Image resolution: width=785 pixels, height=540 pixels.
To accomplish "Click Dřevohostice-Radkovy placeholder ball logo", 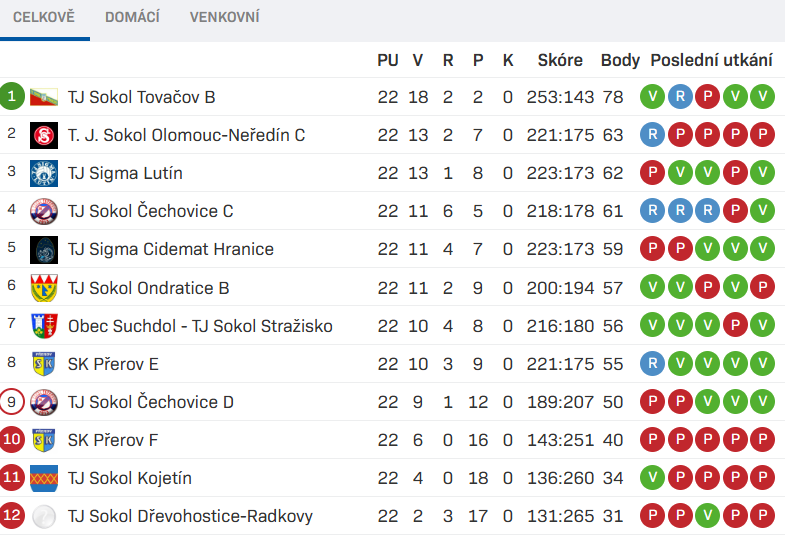I will pyautogui.click(x=44, y=516).
